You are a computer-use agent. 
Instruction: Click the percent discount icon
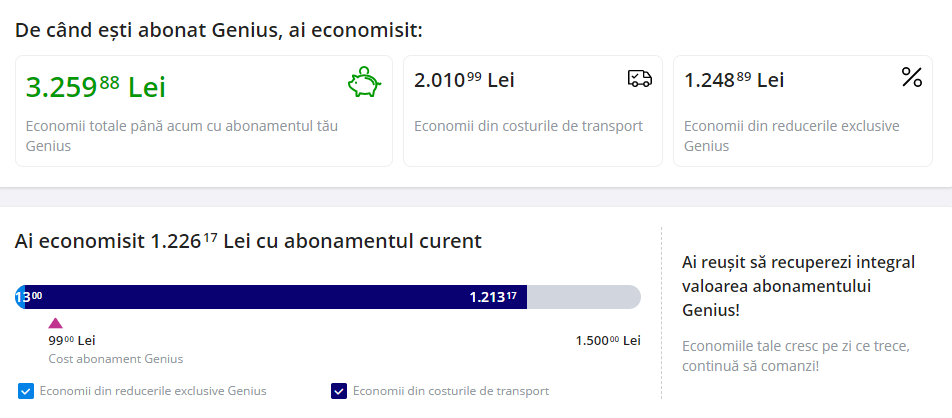click(x=911, y=77)
